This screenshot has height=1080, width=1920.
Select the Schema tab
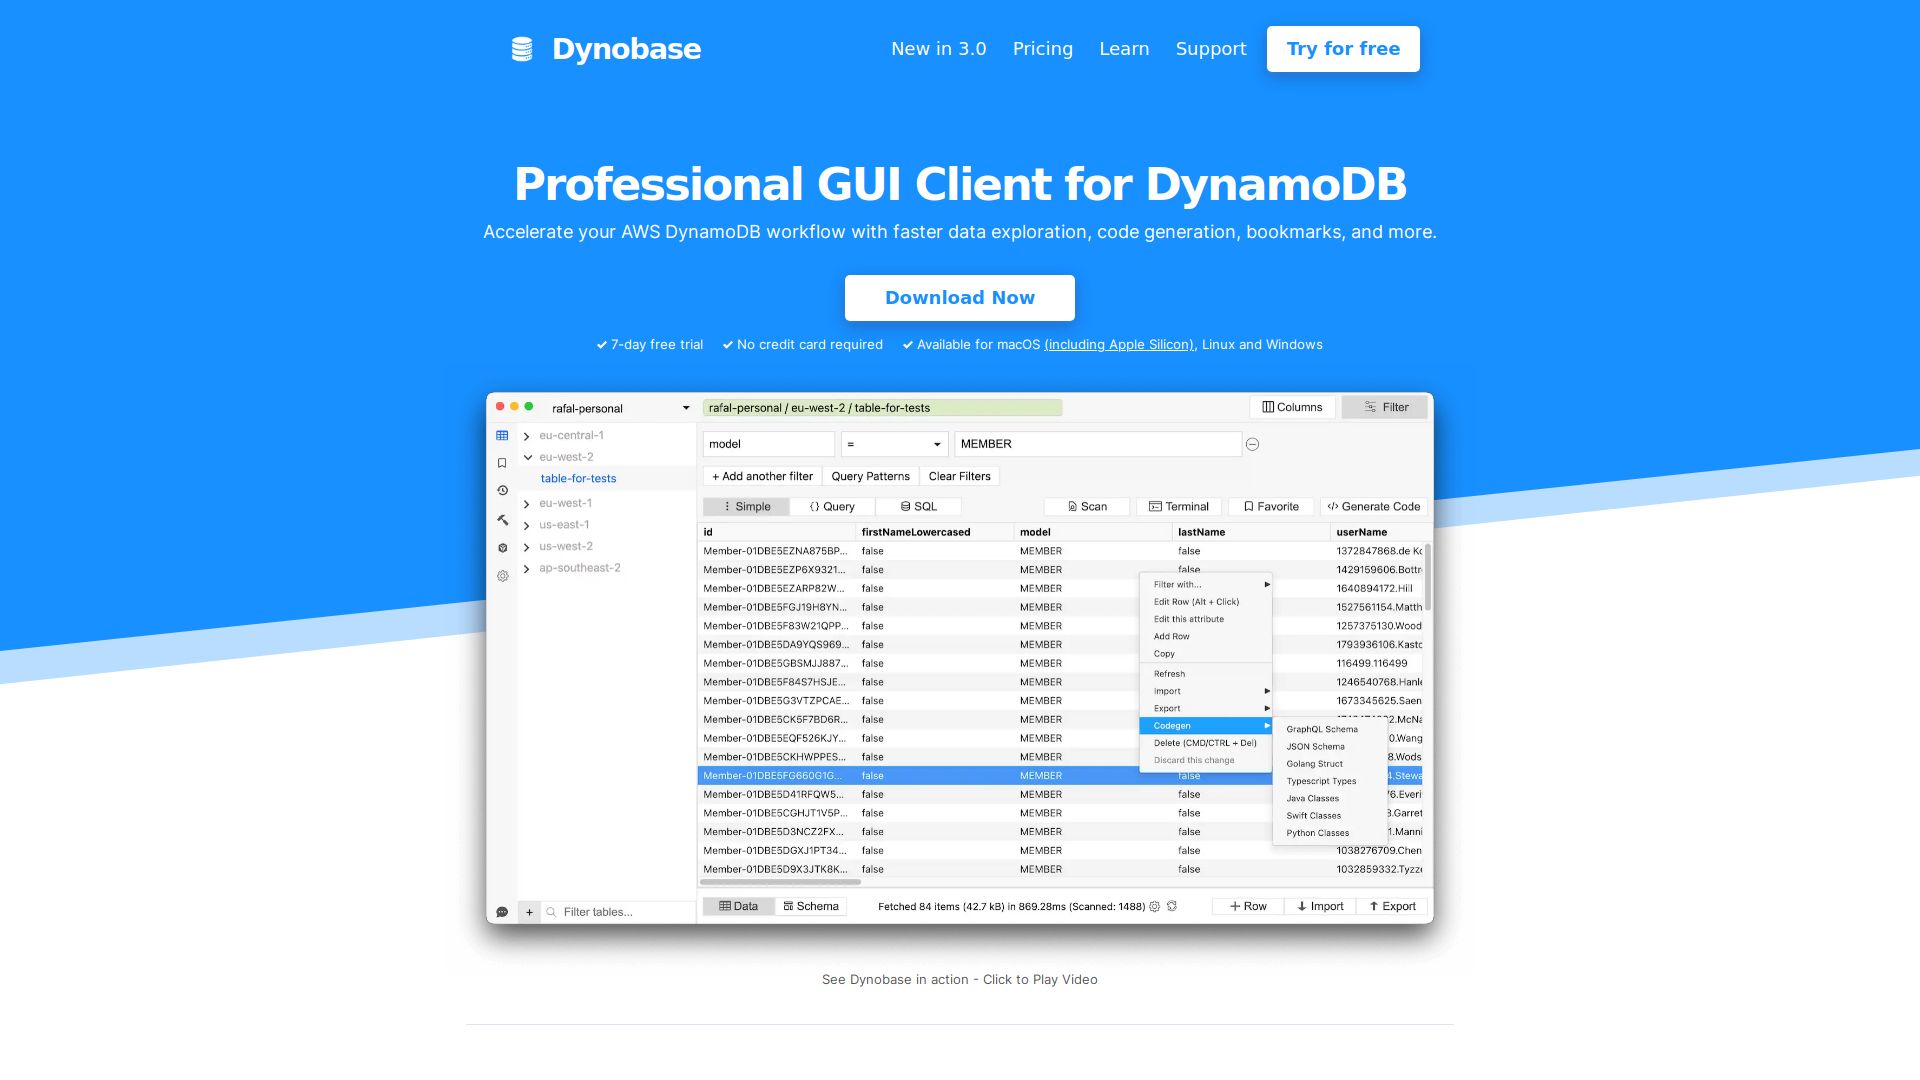(x=811, y=907)
